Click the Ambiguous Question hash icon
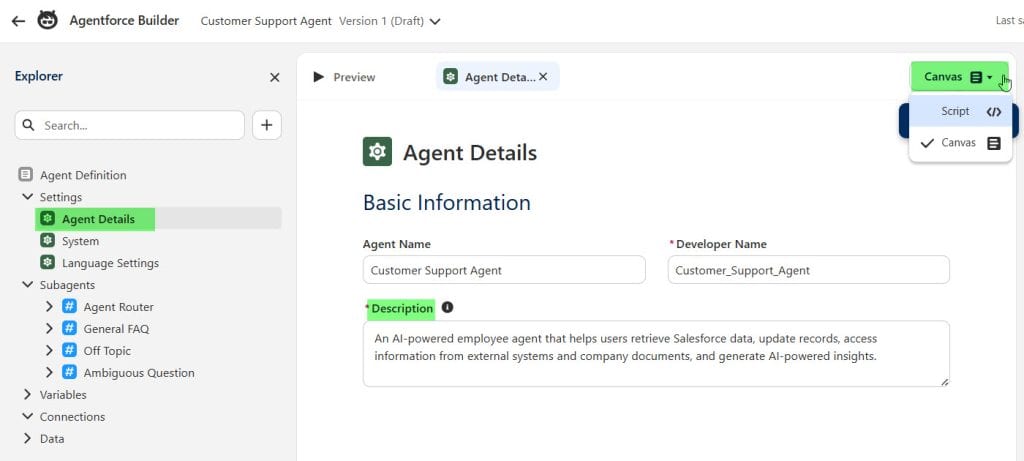The image size is (1024, 461). 69,372
